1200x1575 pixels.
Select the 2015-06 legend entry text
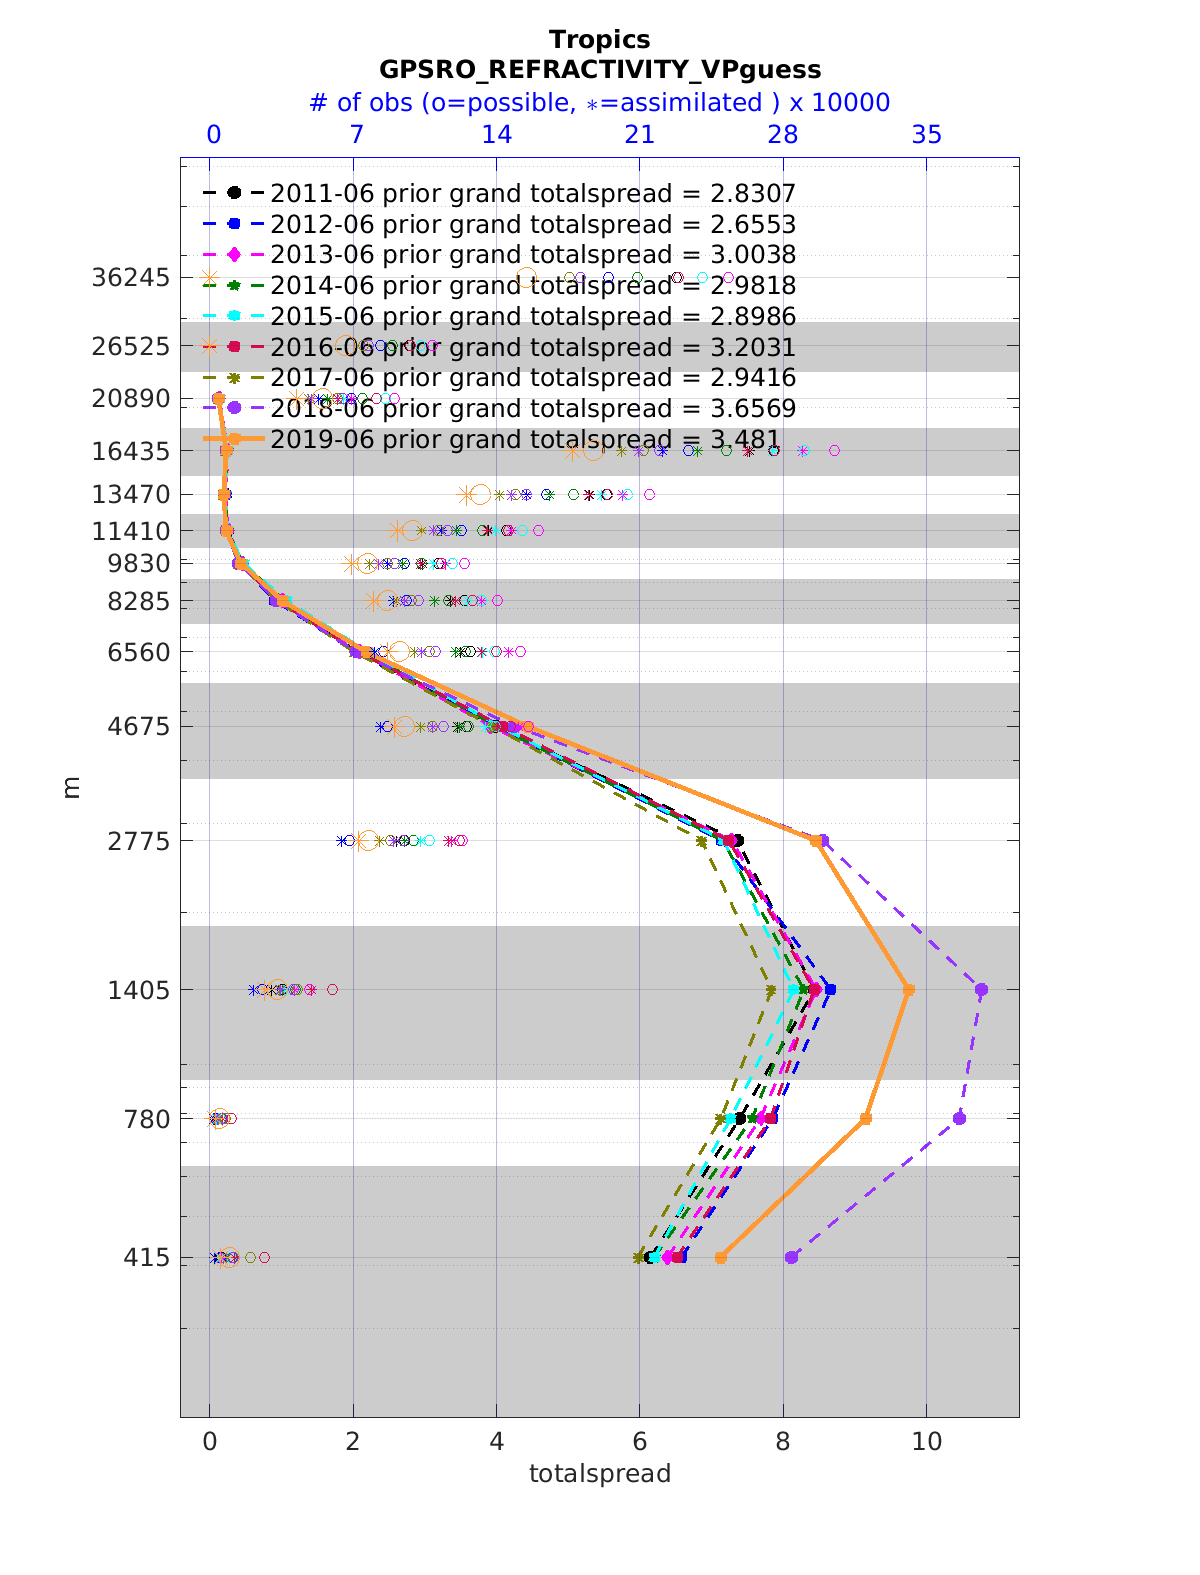pyautogui.click(x=532, y=317)
